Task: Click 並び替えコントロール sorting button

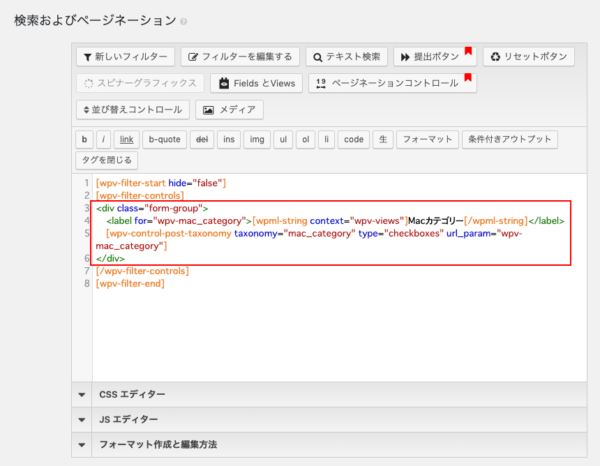Action: pyautogui.click(x=134, y=110)
